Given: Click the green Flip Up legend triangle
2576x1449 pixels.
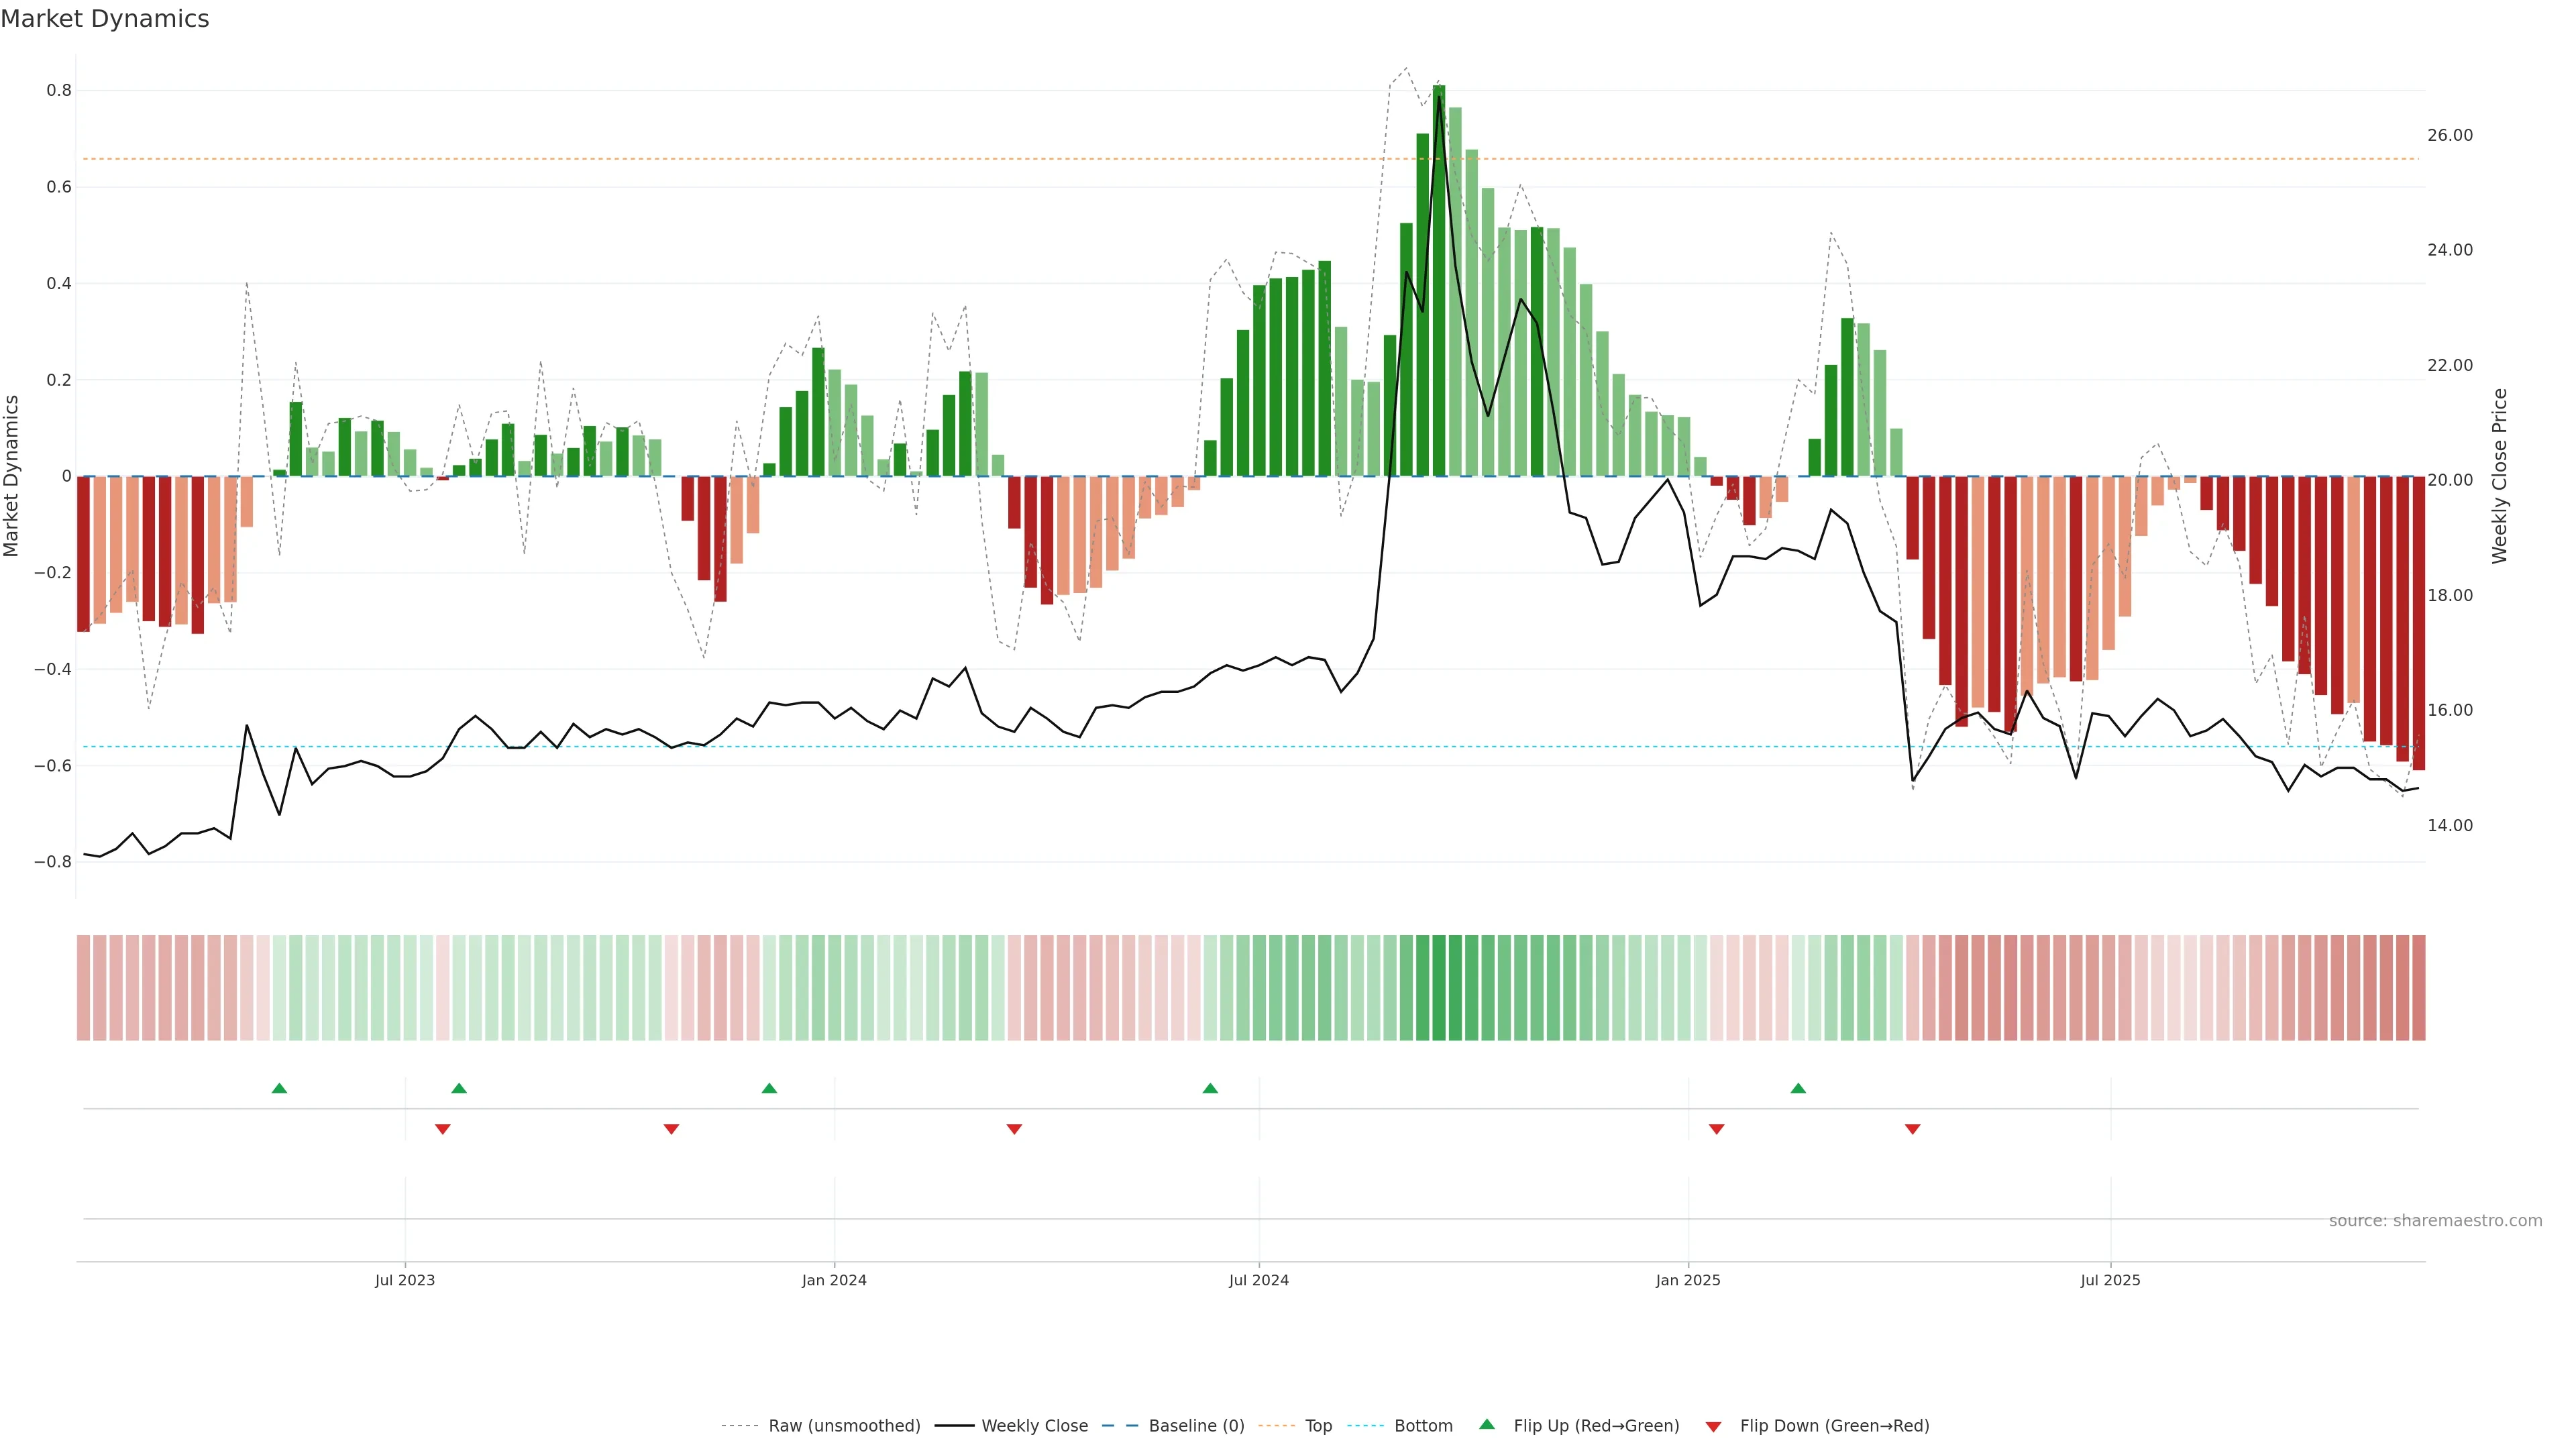Looking at the screenshot, I should pyautogui.click(x=1487, y=1424).
